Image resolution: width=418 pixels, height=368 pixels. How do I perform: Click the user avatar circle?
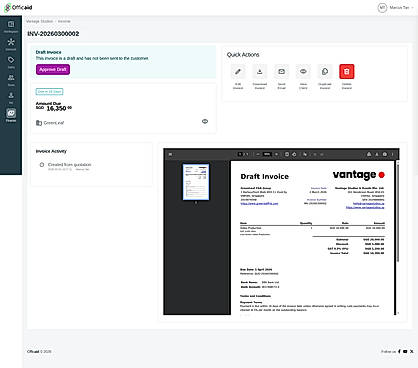[382, 7]
